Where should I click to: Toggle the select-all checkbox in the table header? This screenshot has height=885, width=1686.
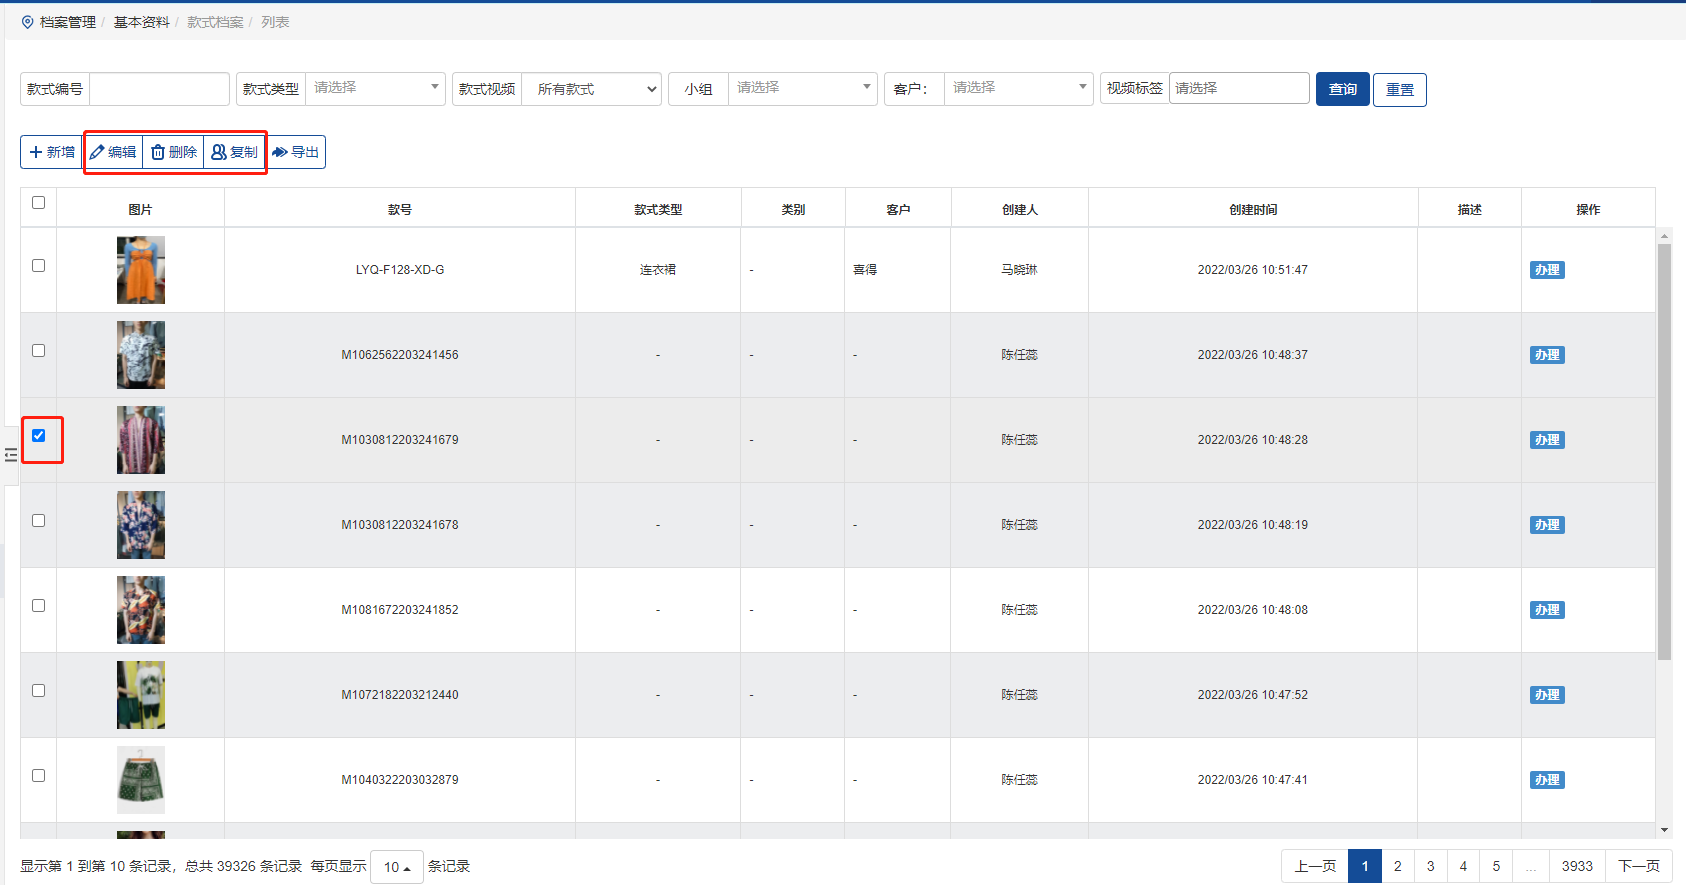[x=39, y=203]
